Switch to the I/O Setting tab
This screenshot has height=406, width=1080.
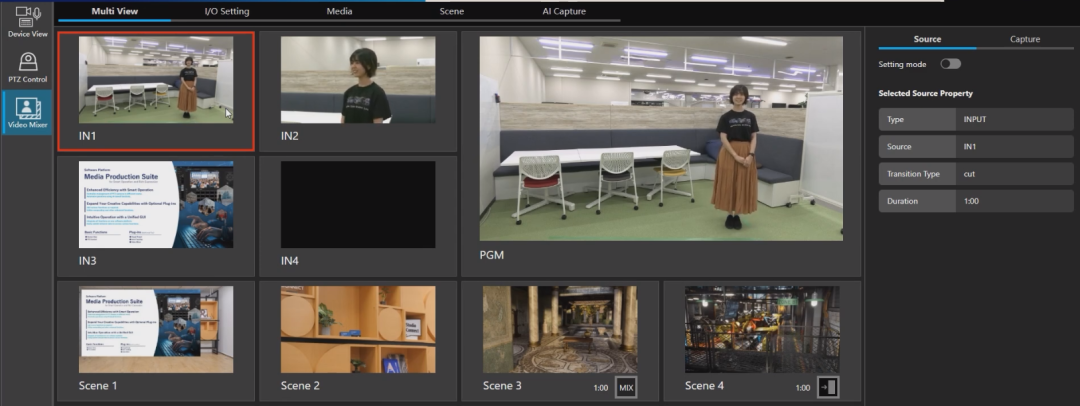226,12
